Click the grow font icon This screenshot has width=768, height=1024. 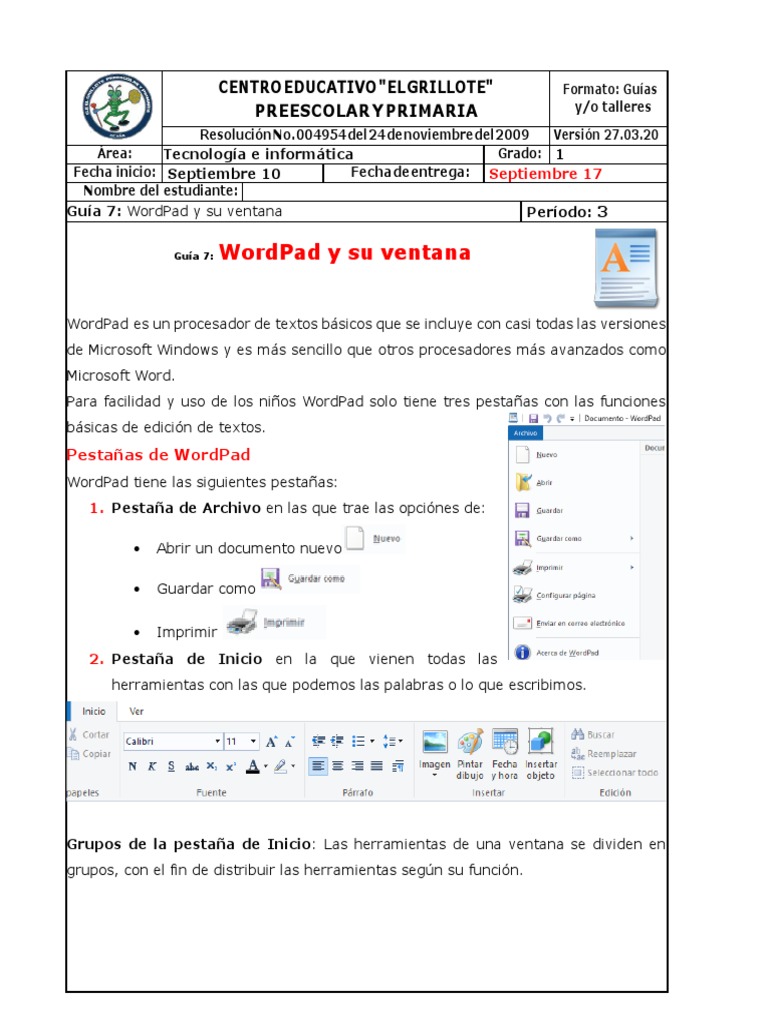(271, 741)
